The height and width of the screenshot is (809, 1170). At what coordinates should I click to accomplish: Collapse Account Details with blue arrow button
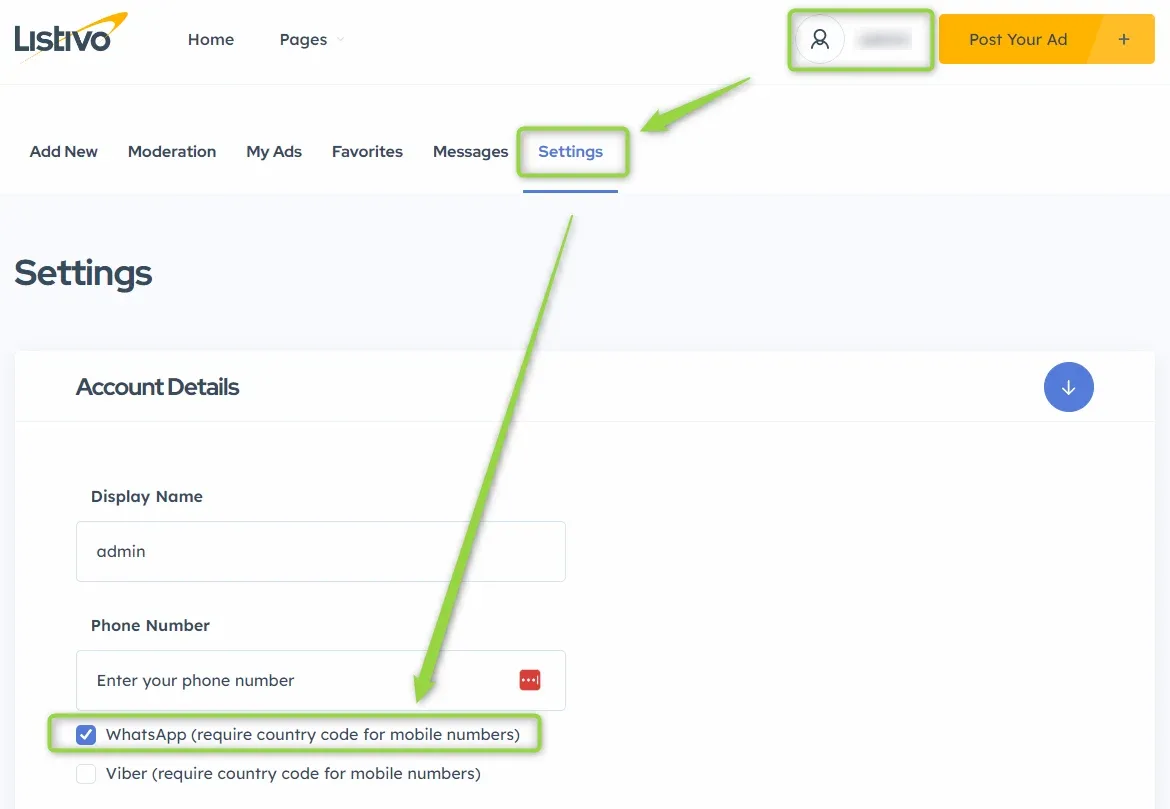1069,387
